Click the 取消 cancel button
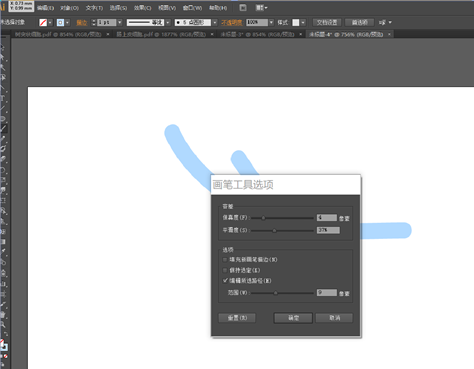The height and width of the screenshot is (369, 474). (334, 318)
